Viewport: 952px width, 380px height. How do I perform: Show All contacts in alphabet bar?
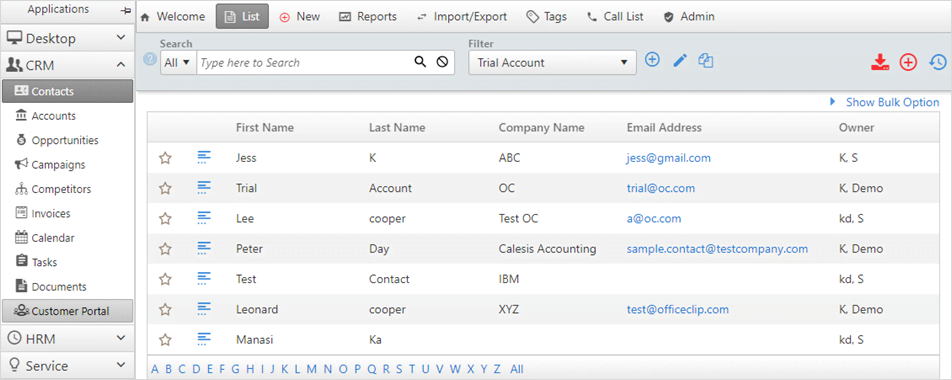click(517, 369)
